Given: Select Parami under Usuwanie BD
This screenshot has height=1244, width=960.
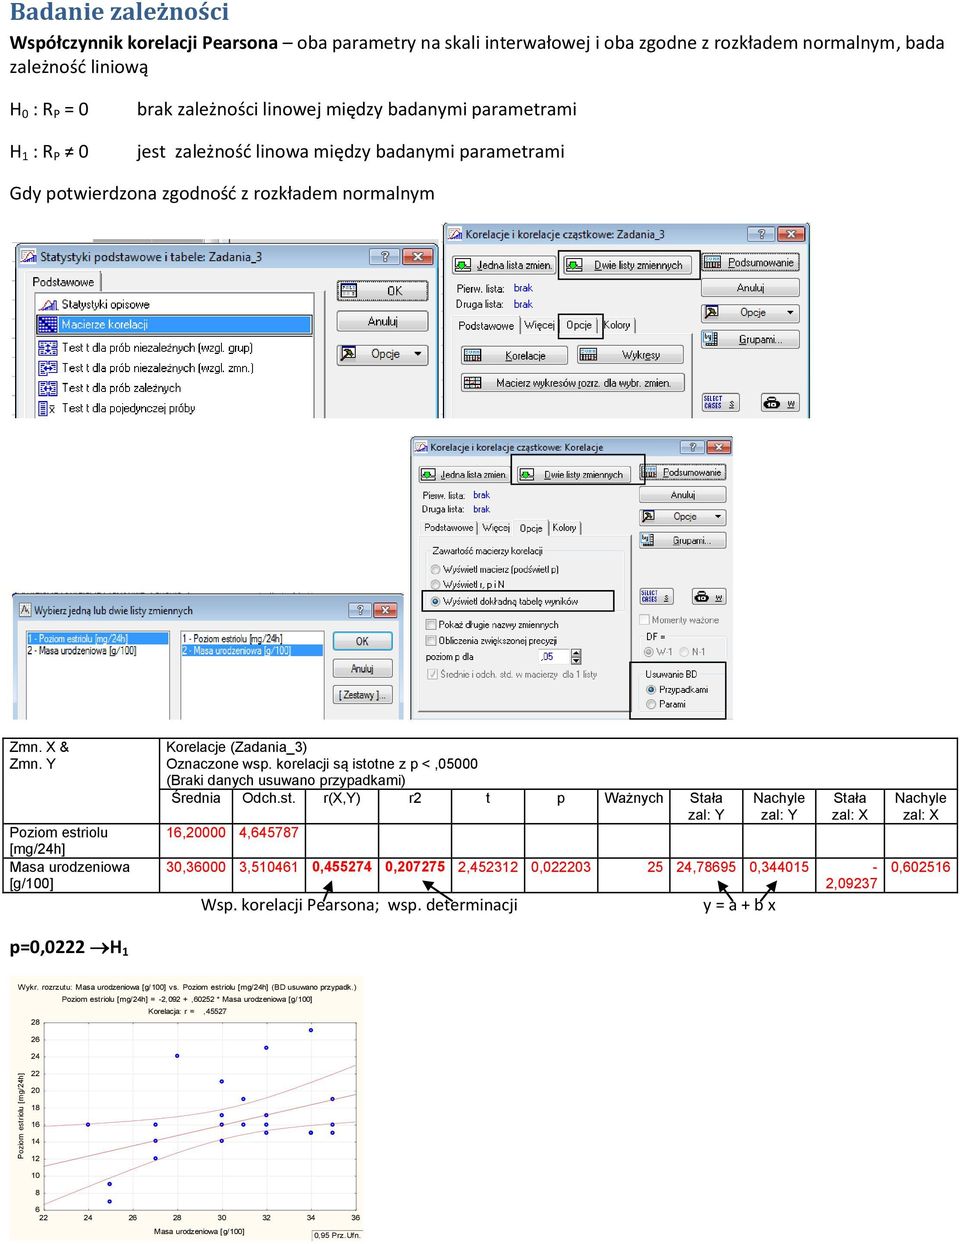Looking at the screenshot, I should click(666, 704).
